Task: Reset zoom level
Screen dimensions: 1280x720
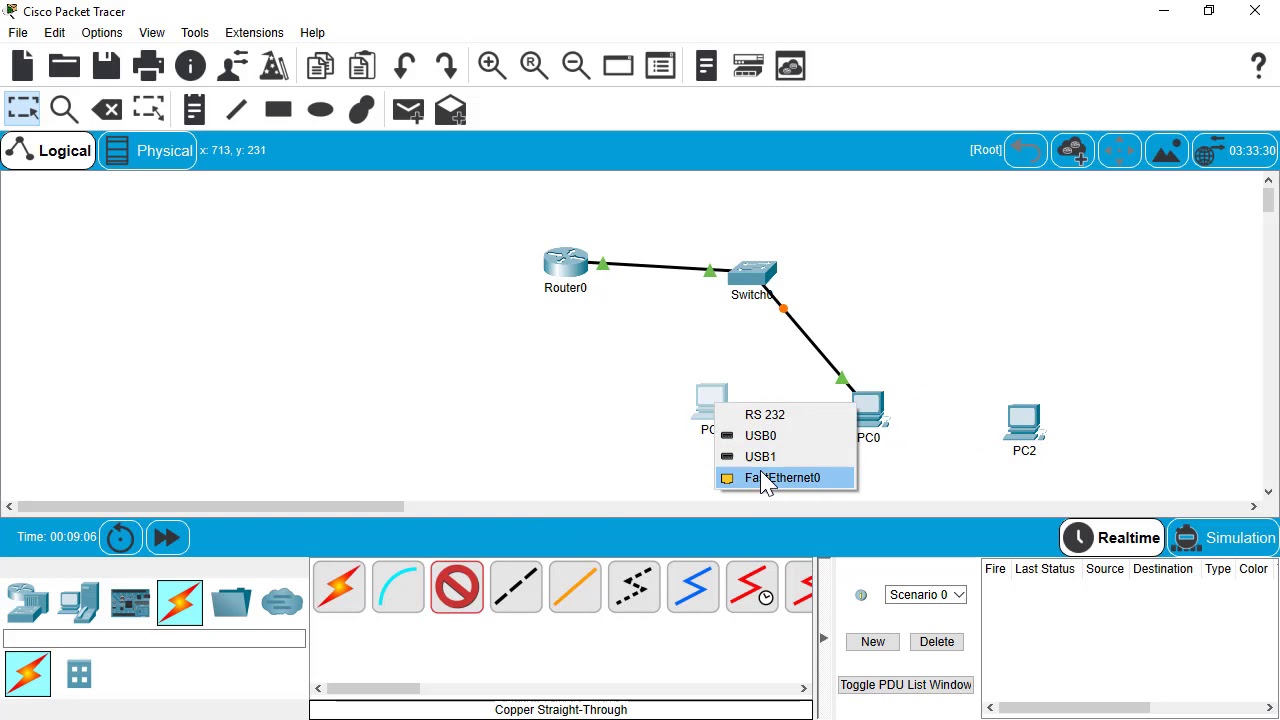Action: [534, 66]
